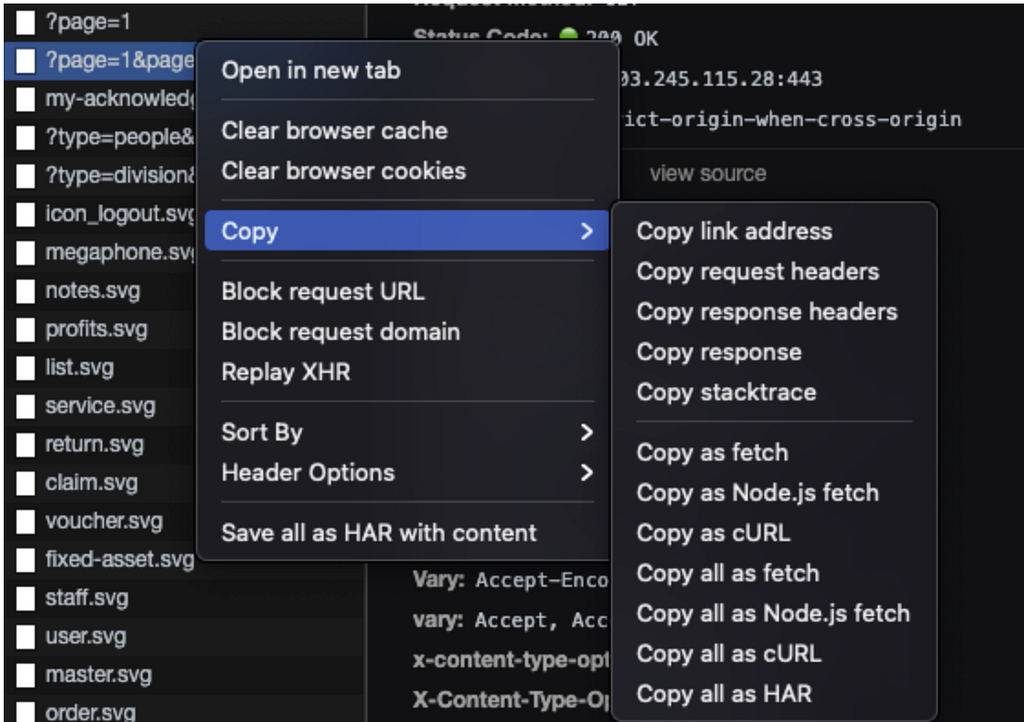Tick the return.svg checkbox
This screenshot has width=1024, height=722.
25,445
